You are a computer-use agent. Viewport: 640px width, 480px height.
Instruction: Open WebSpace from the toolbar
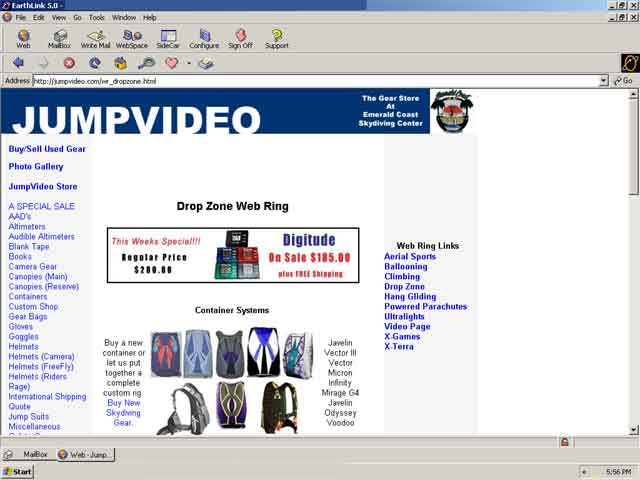[x=132, y=39]
